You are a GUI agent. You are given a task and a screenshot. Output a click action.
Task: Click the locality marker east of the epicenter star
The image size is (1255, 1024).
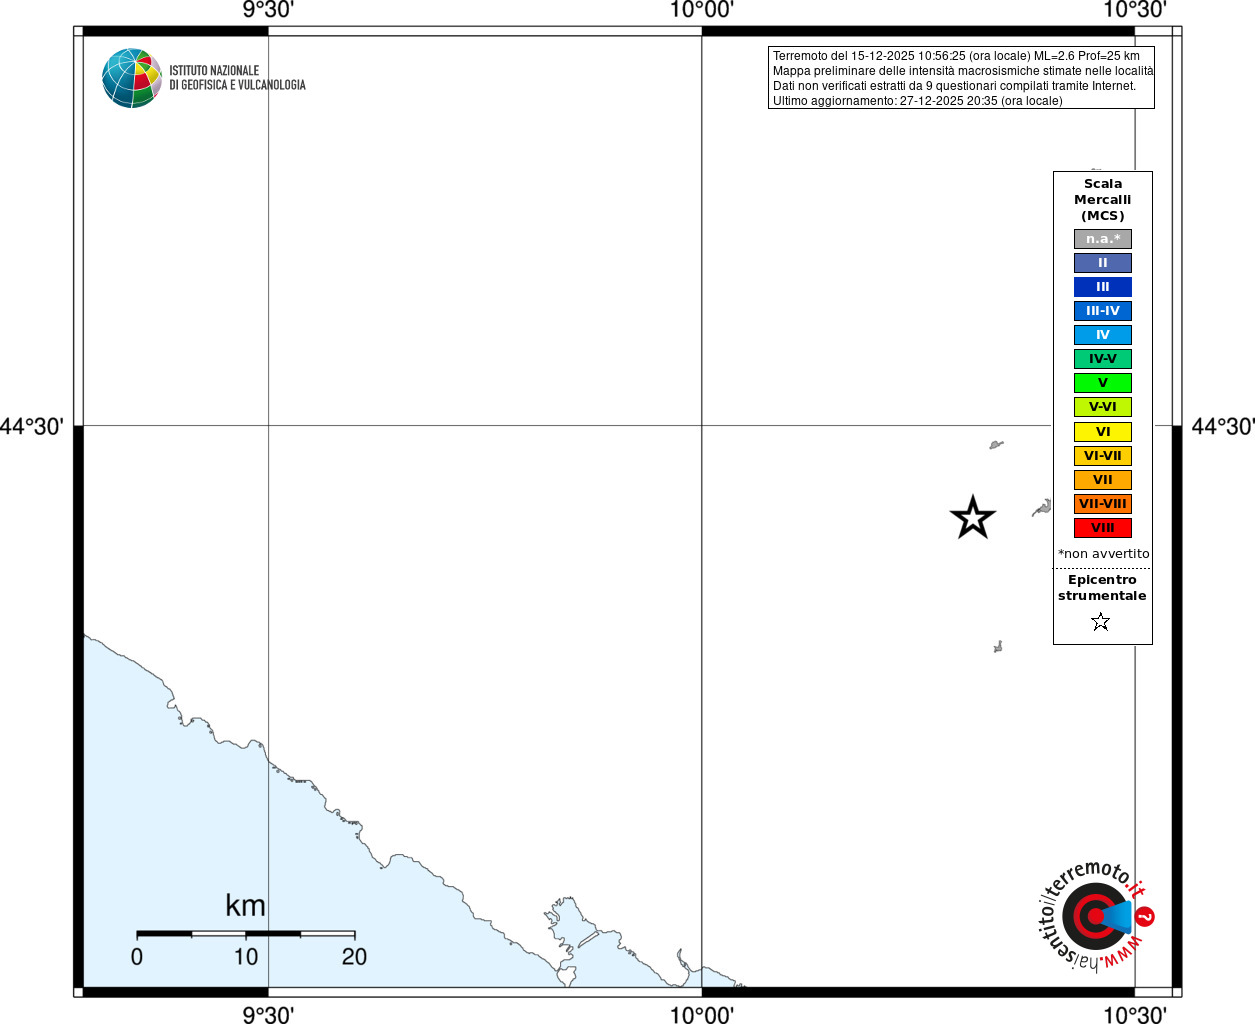(x=1042, y=508)
